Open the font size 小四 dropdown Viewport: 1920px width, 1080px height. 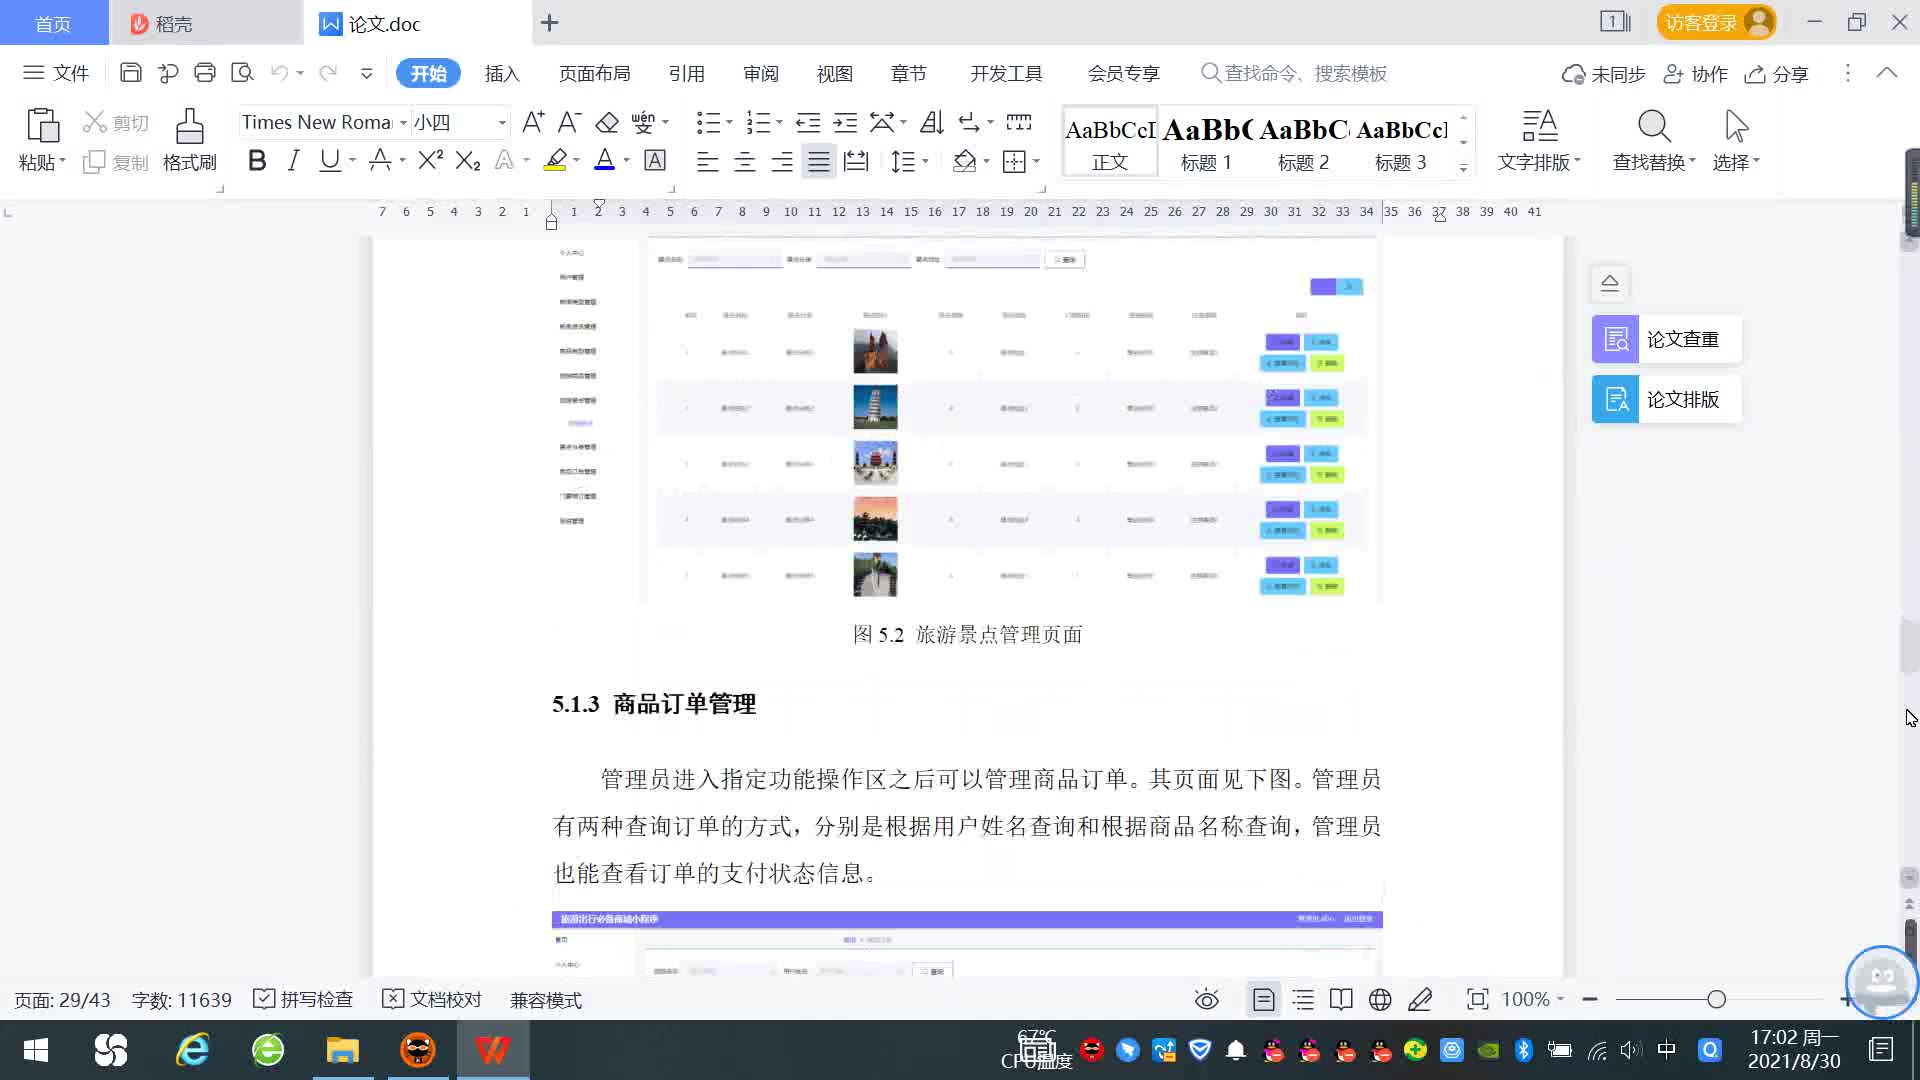point(502,122)
